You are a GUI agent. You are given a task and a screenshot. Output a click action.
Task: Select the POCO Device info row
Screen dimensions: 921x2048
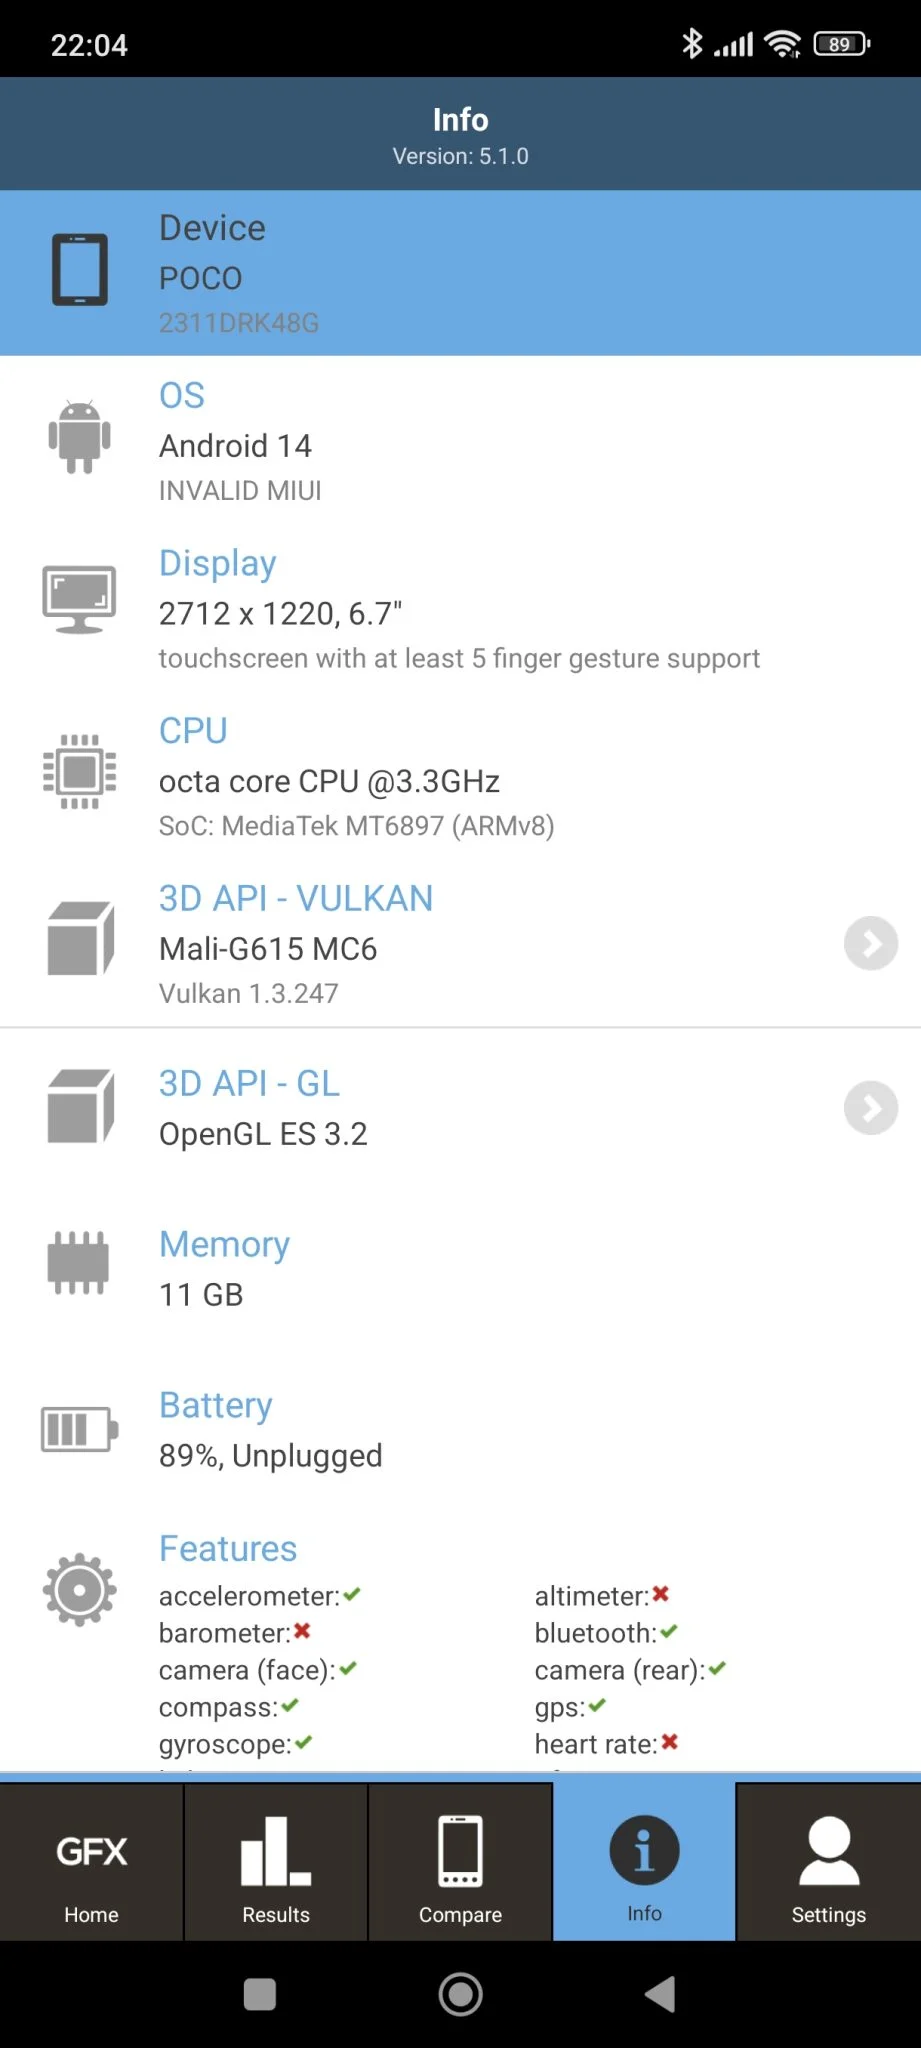coord(460,273)
